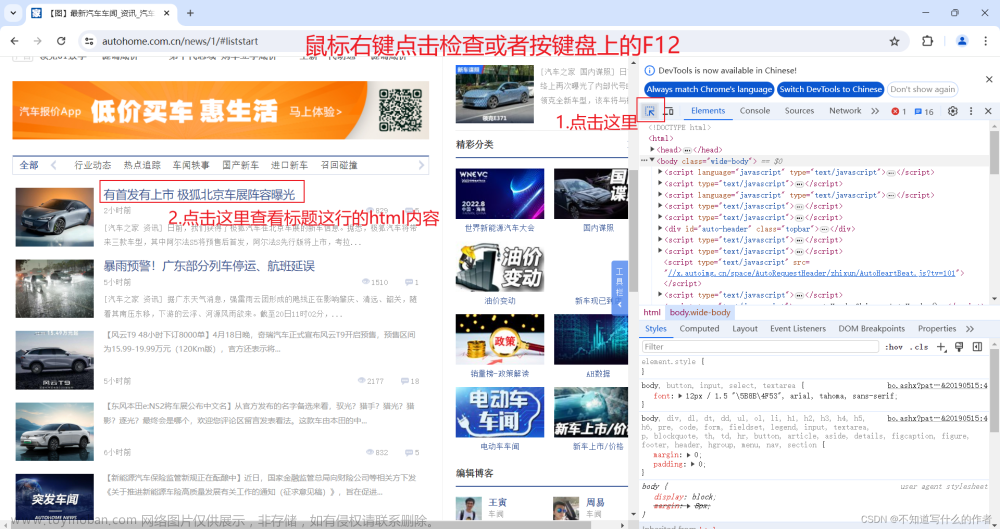Screen dimensions: 1000x529
Task: Open the DevTools three-dot customize menu
Action: (x=971, y=111)
